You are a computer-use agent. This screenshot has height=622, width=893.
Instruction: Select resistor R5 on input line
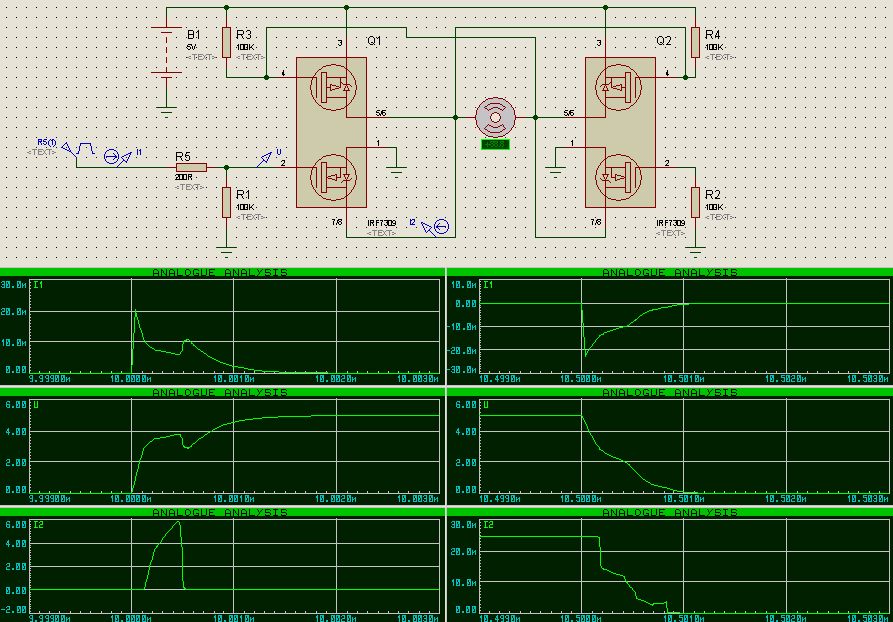coord(190,167)
